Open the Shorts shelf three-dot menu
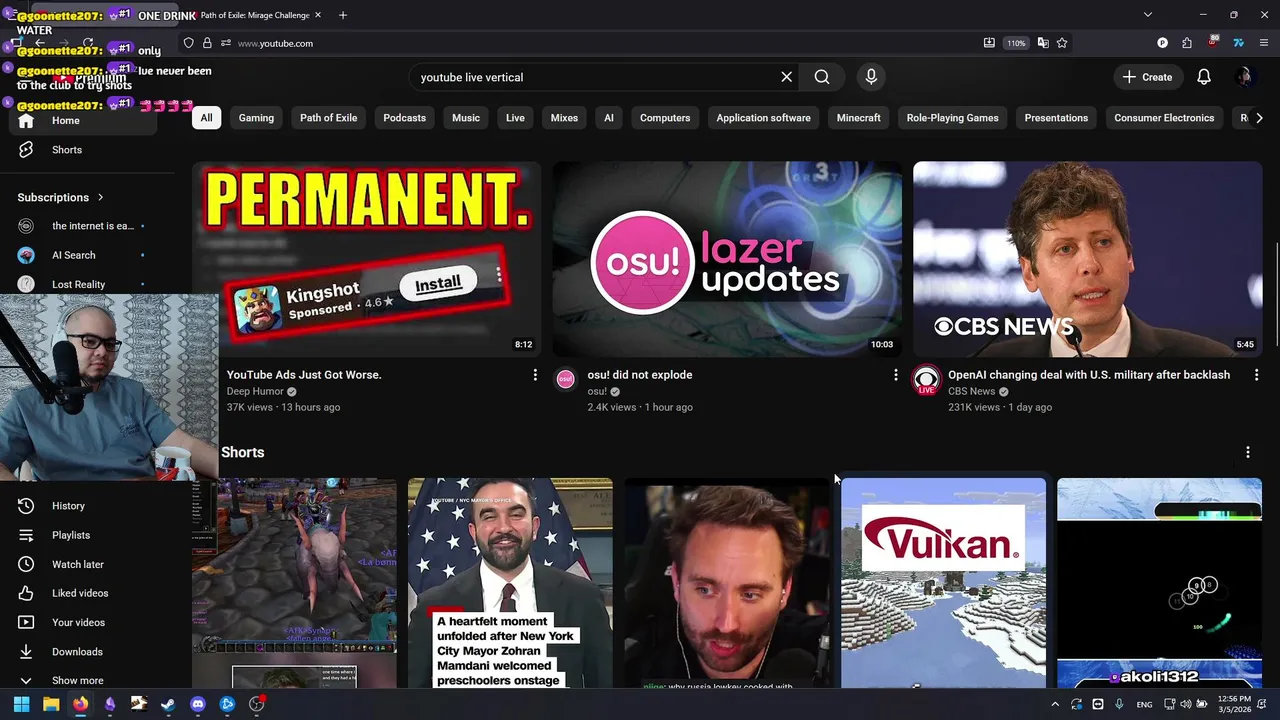Viewport: 1280px width, 720px height. [x=1248, y=453]
